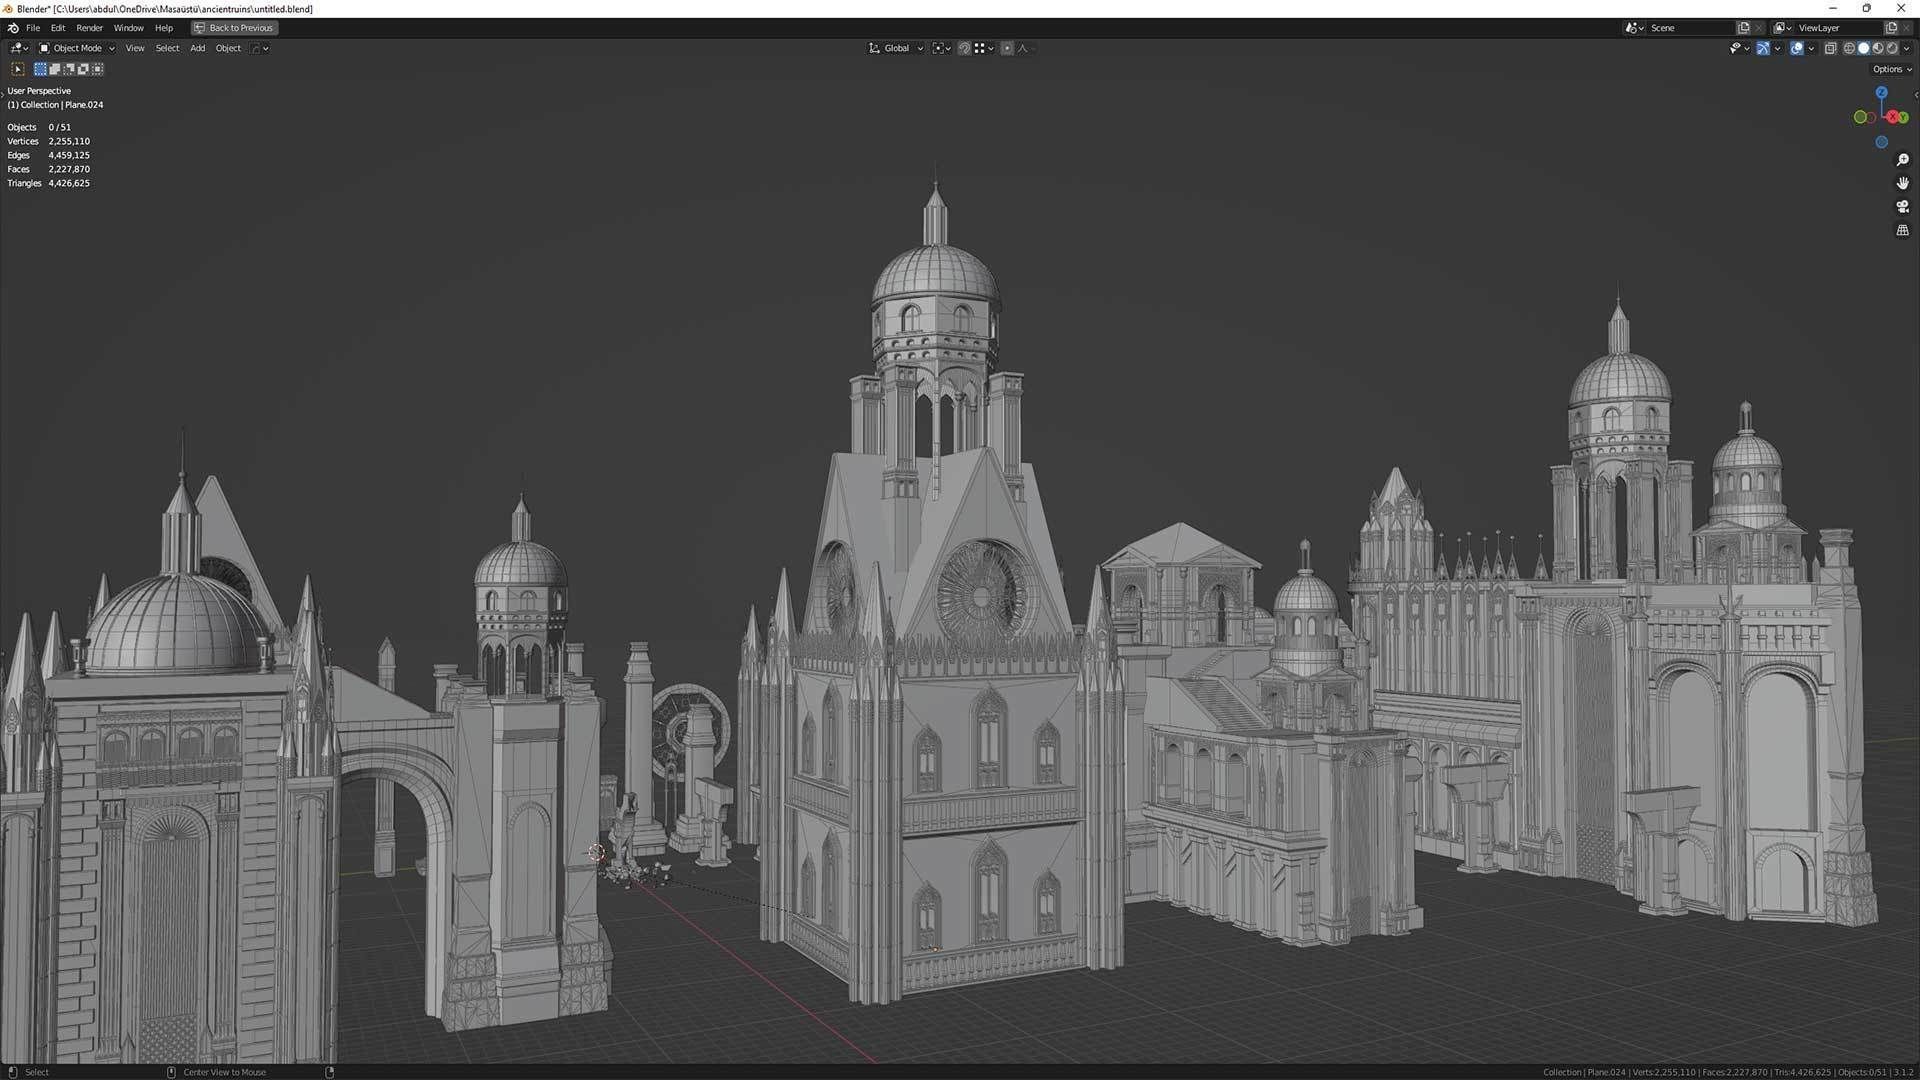Open the viewport Add menu
The image size is (1920, 1080).
click(198, 48)
